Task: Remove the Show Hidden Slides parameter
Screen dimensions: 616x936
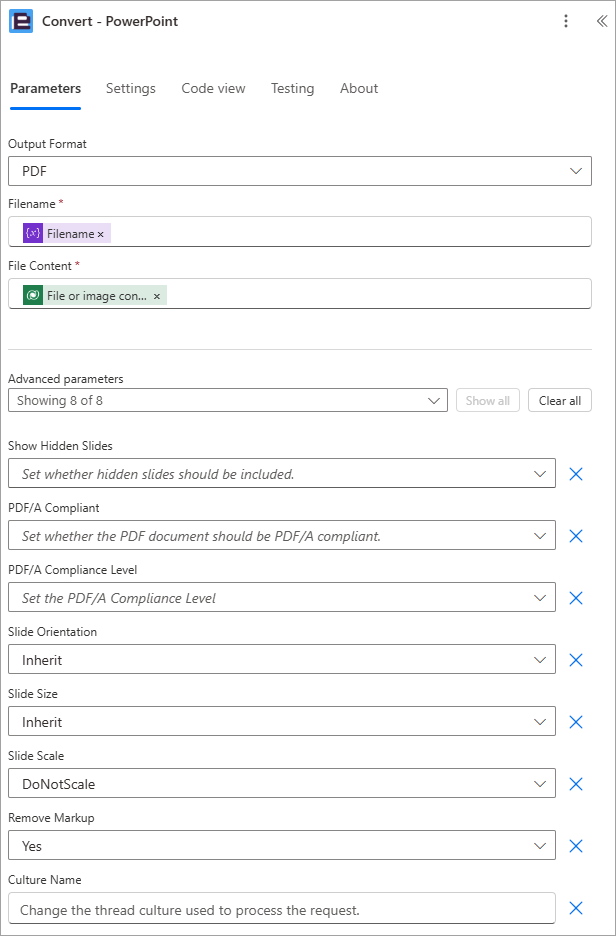Action: 575,474
